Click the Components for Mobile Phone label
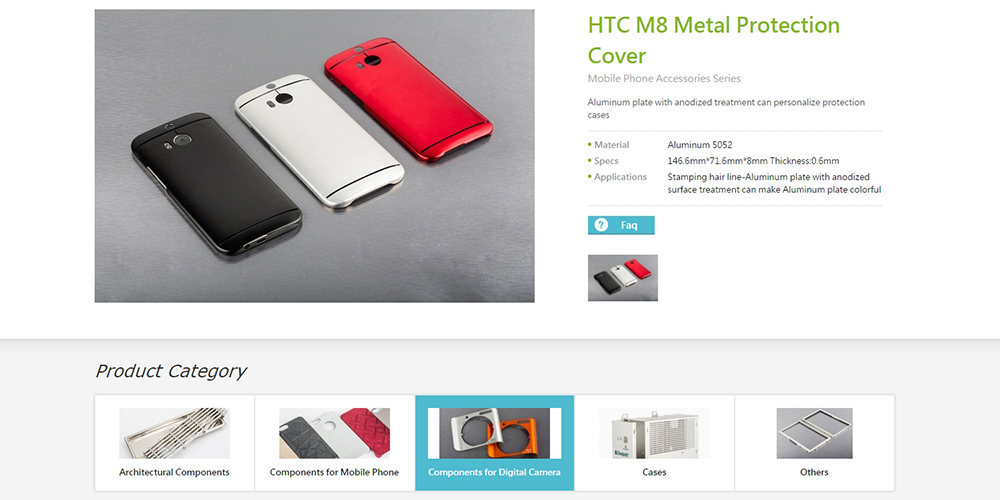1000x500 pixels. click(x=334, y=473)
